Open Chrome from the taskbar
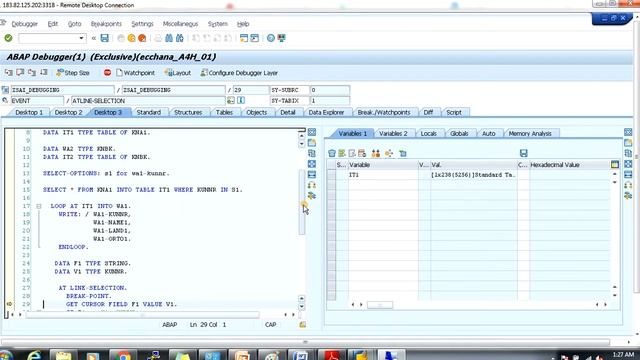Screen dimensions: 640x360 coord(122,356)
